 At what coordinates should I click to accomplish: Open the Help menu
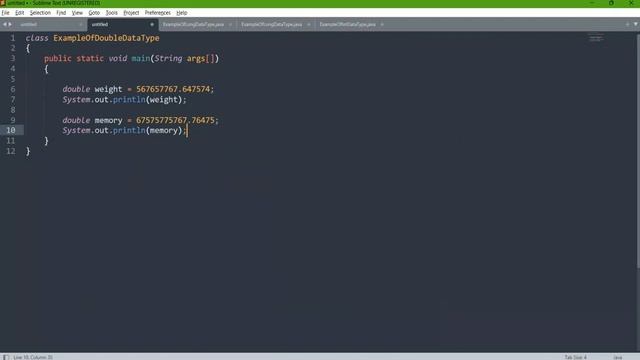point(182,13)
